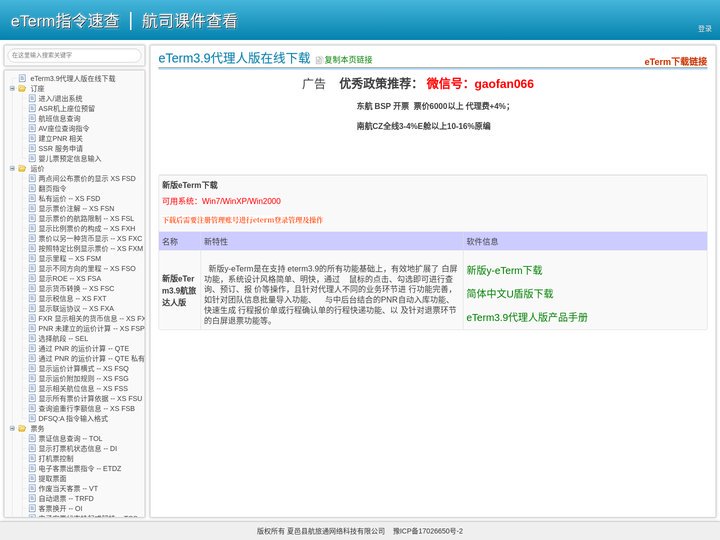
Task: Click document icon next to 建立PNR 相关
Action: 32,138
